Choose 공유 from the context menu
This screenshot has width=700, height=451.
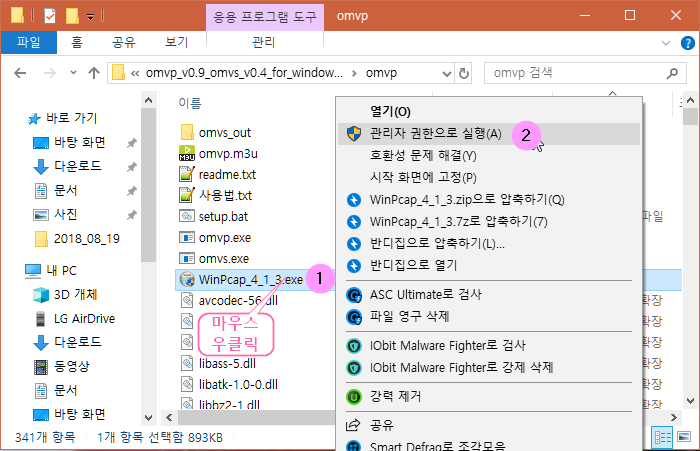coord(489,425)
